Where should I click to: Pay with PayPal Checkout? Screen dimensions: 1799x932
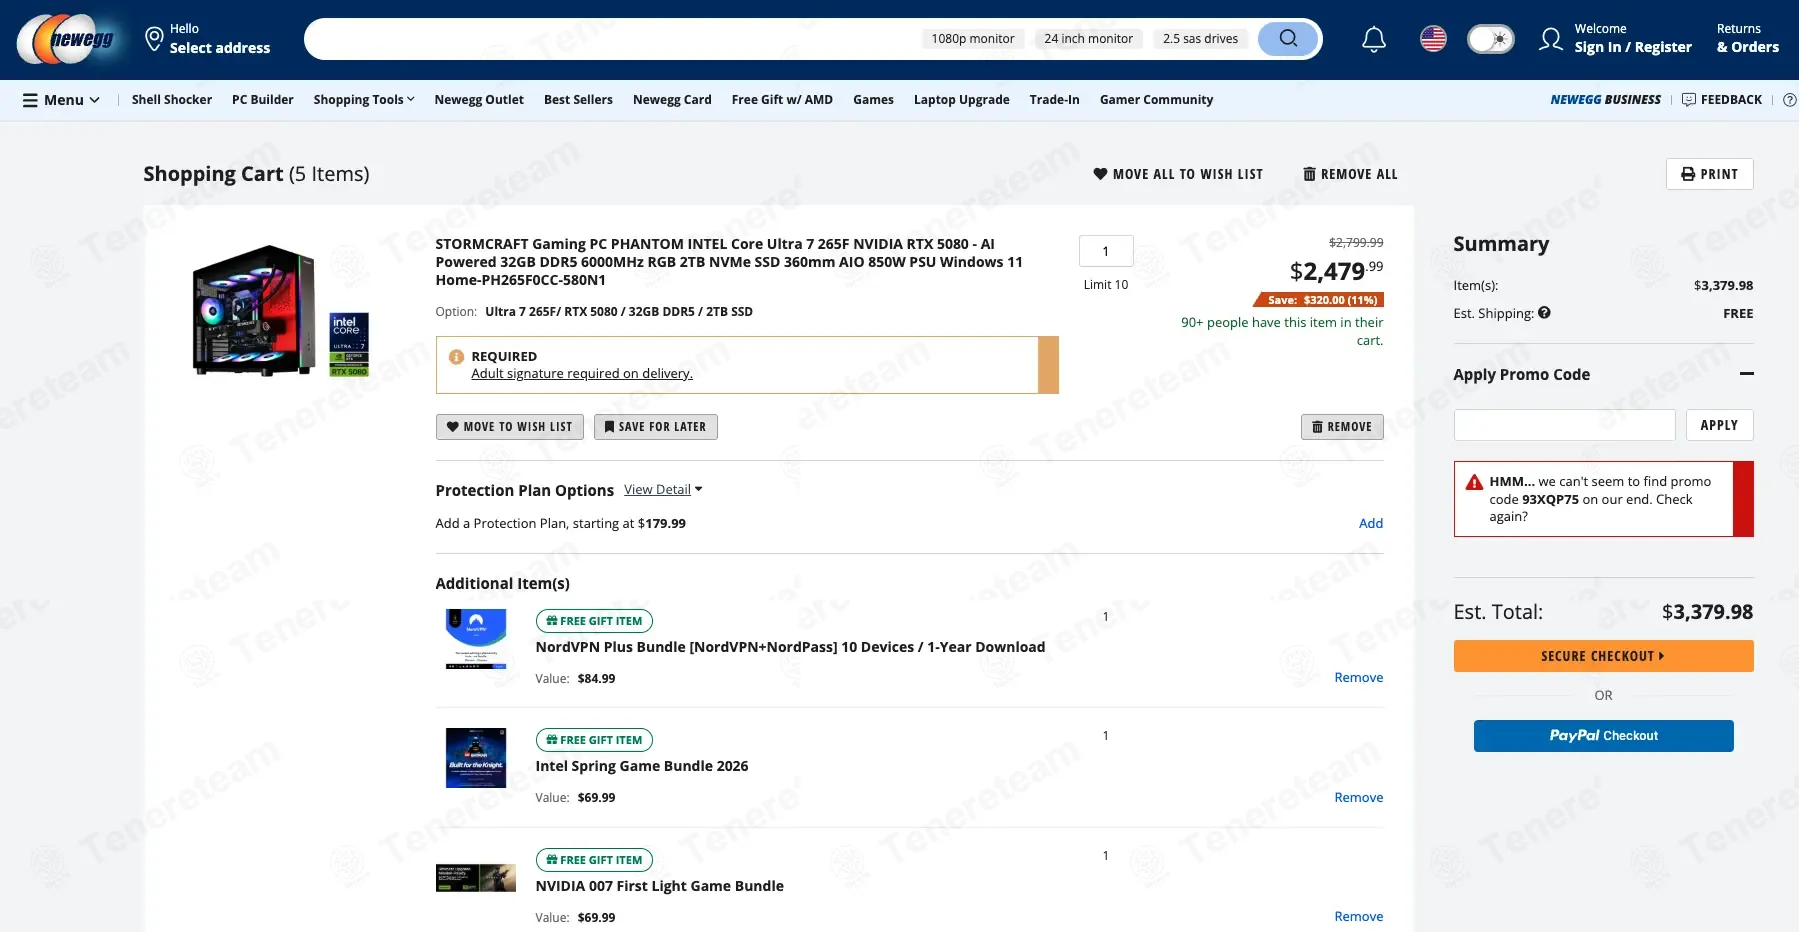pyautogui.click(x=1603, y=736)
